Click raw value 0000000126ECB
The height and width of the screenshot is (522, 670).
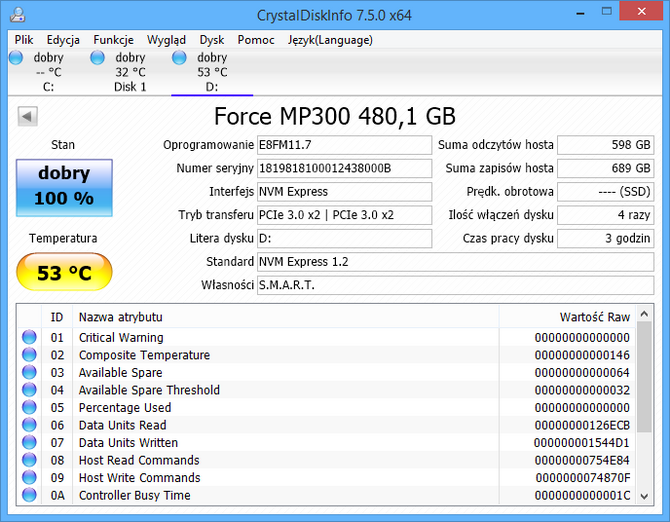point(582,425)
